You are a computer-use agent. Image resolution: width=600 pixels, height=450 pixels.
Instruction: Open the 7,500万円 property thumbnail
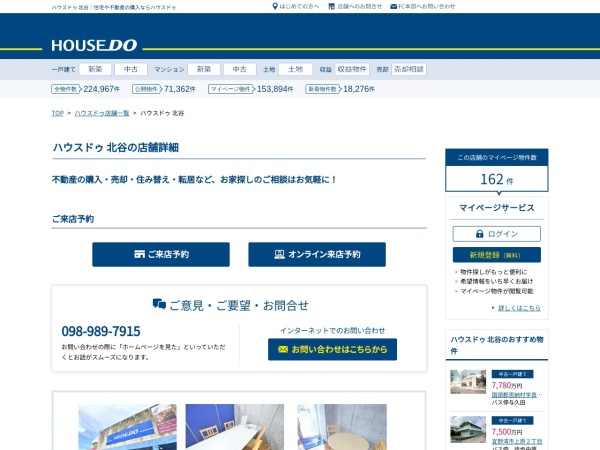[468, 429]
